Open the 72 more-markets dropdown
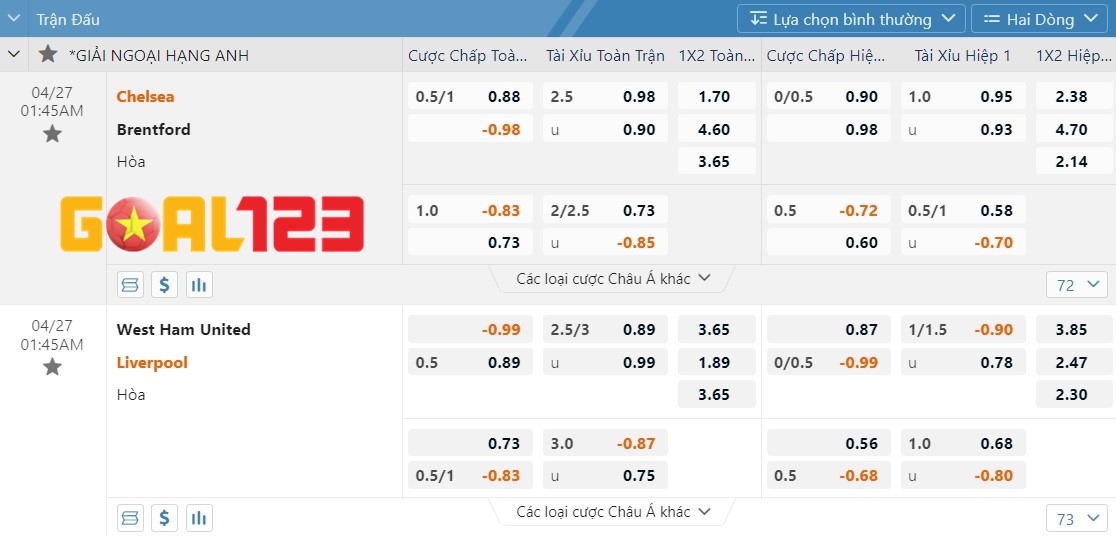The image size is (1116, 536). [1076, 285]
